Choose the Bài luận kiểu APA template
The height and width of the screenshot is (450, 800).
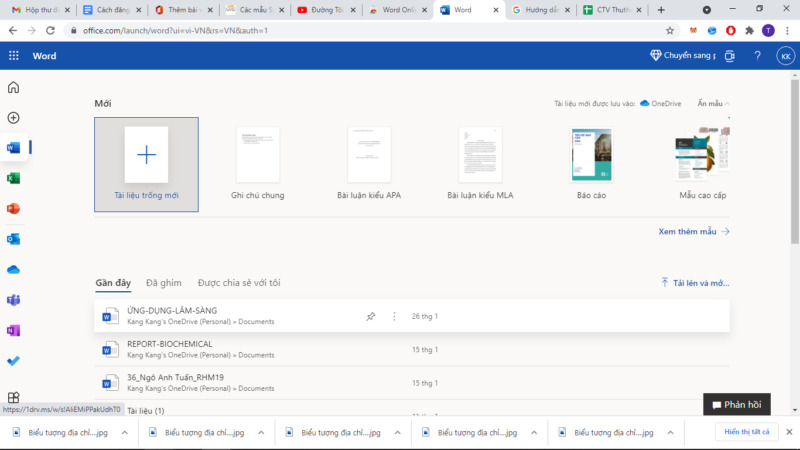pos(369,164)
